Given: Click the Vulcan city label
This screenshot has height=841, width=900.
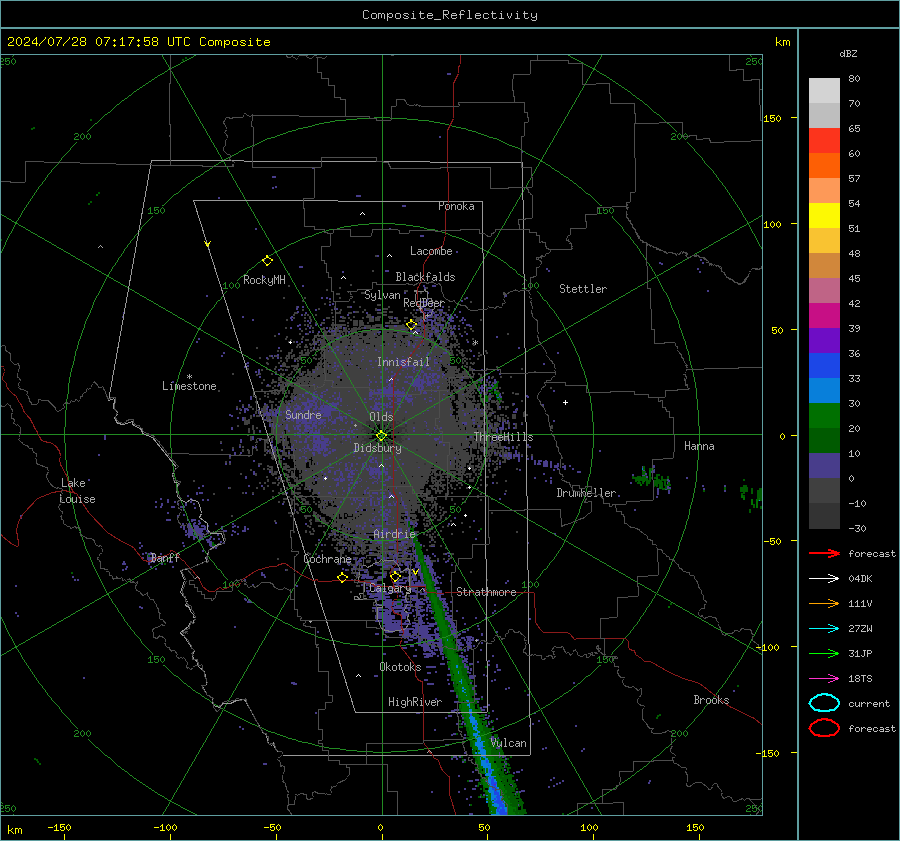Looking at the screenshot, I should pyautogui.click(x=508, y=743).
